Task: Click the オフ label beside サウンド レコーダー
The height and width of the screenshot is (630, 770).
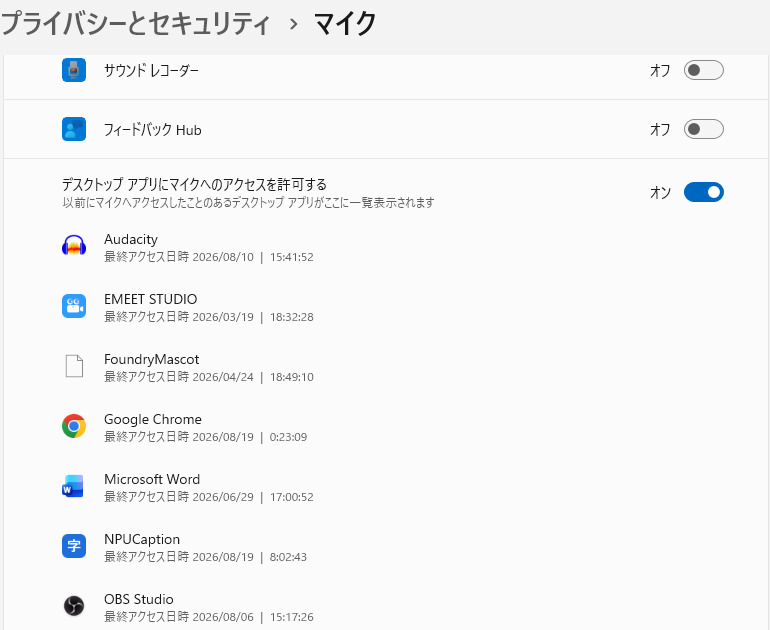Action: (660, 70)
